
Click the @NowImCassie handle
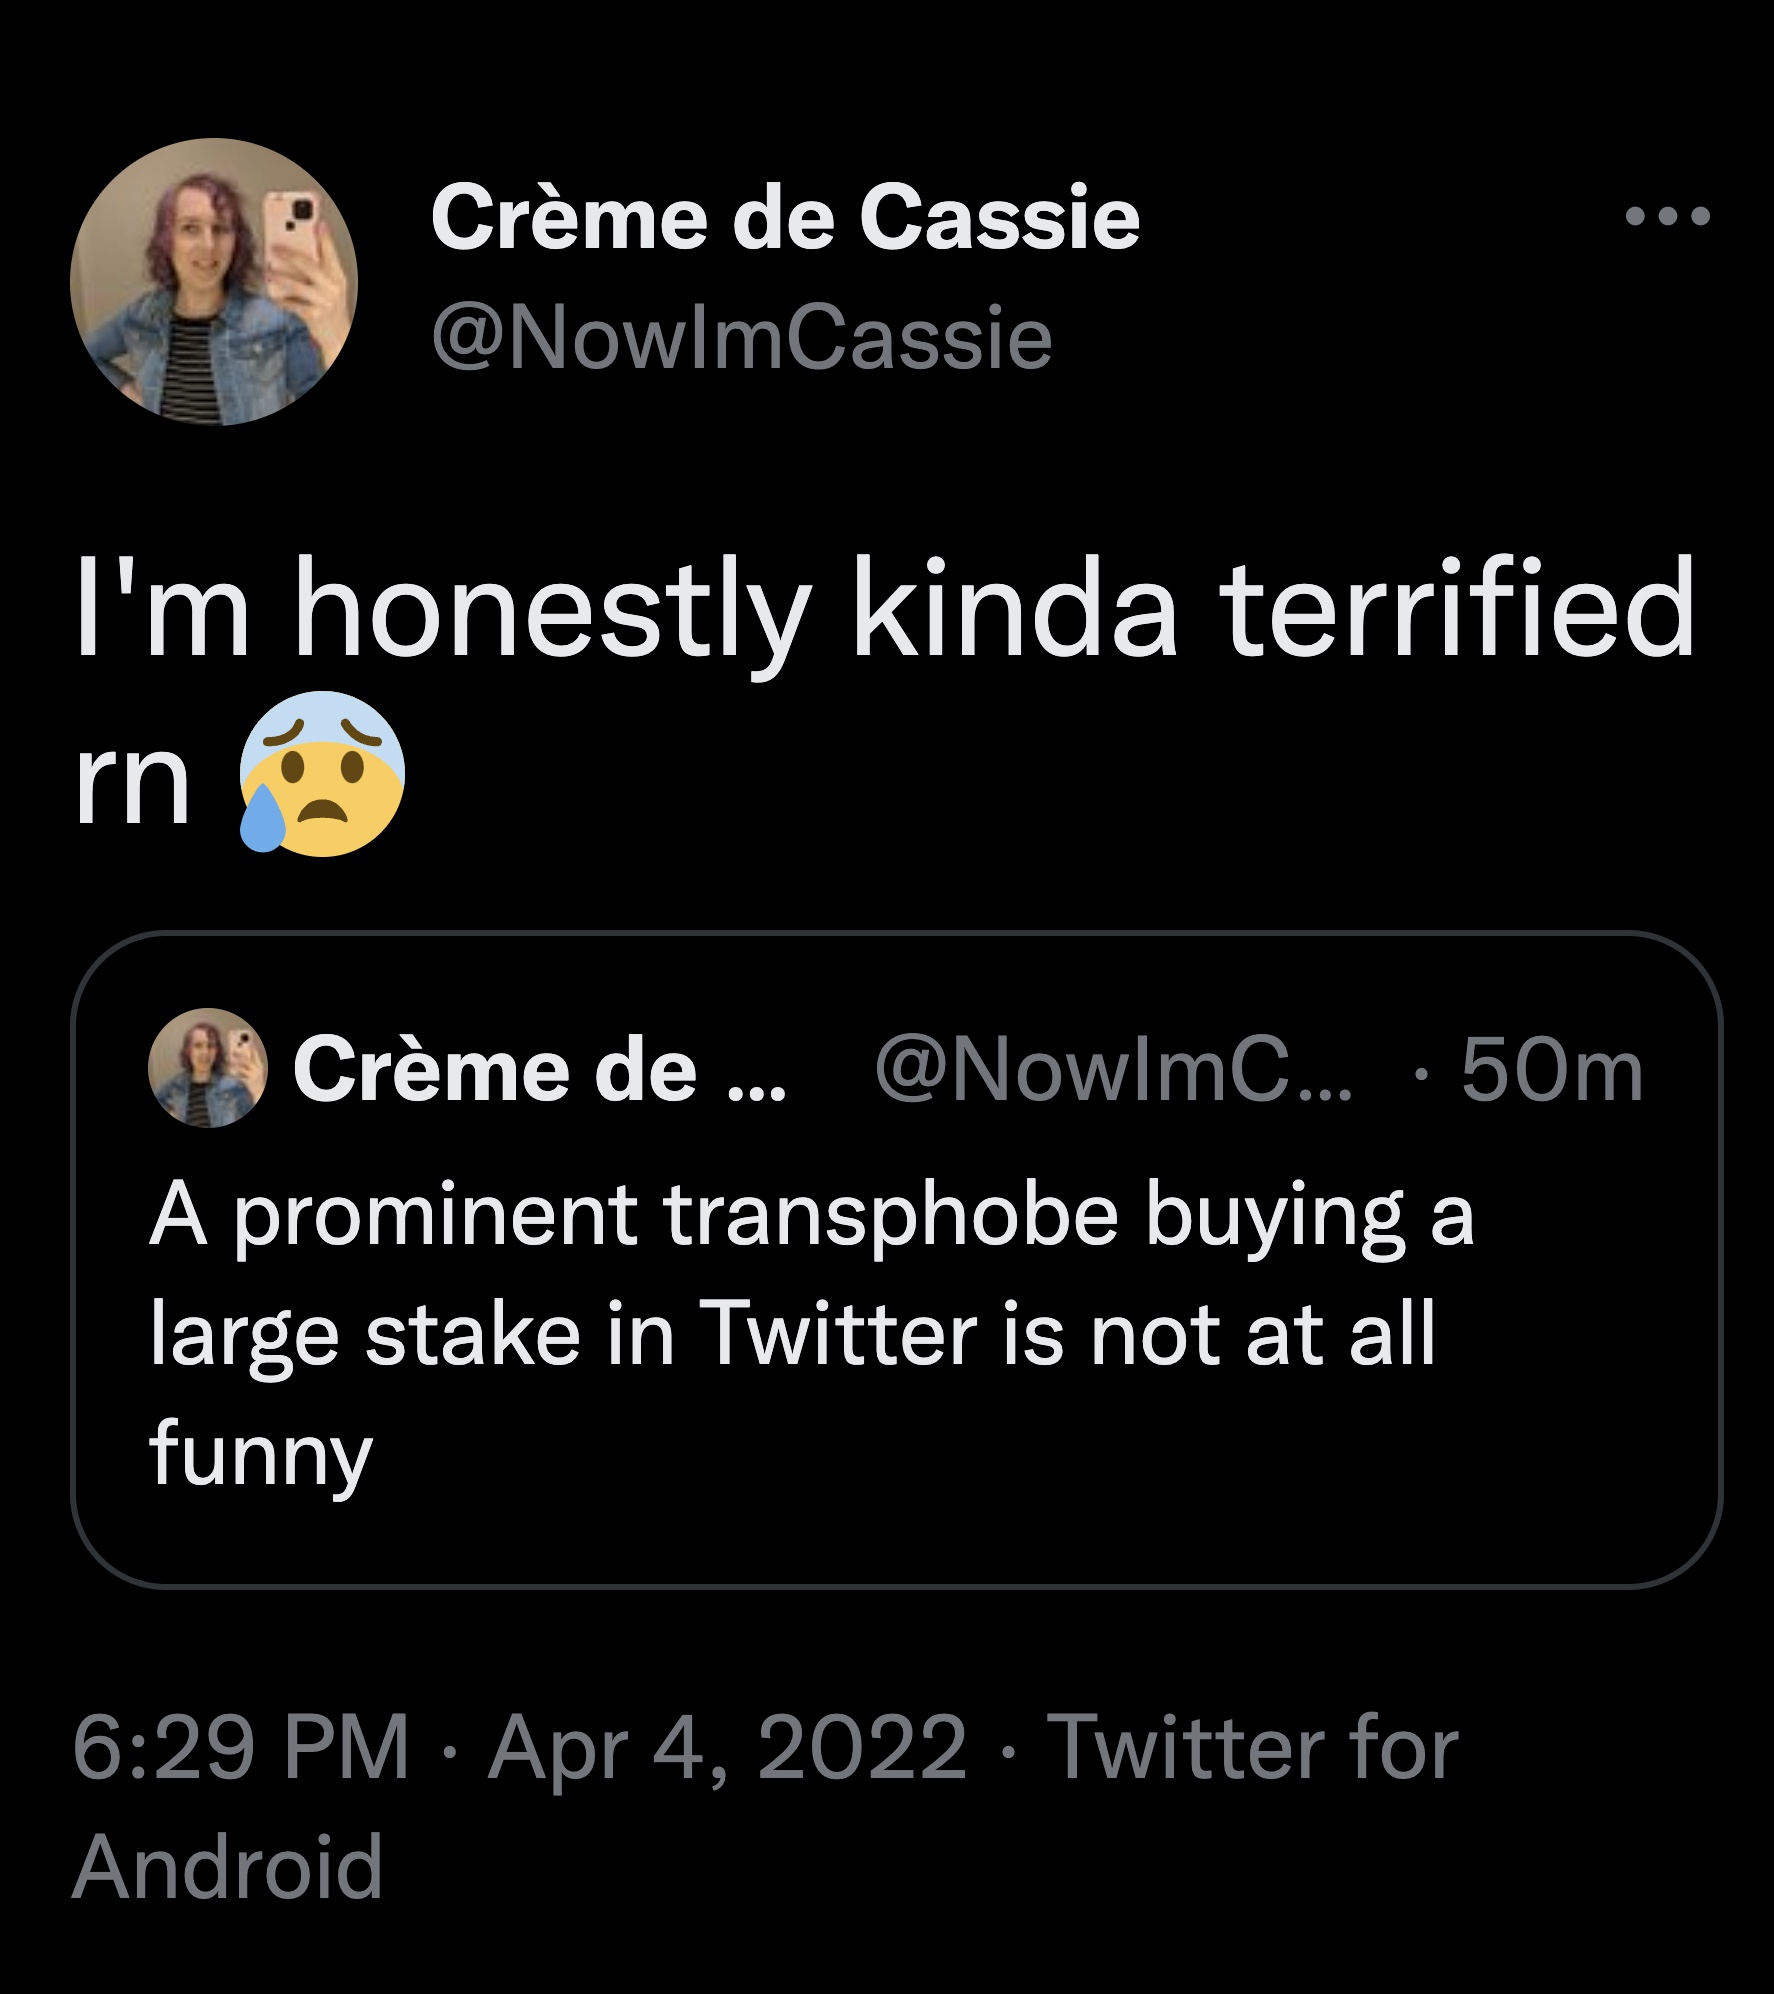click(741, 338)
